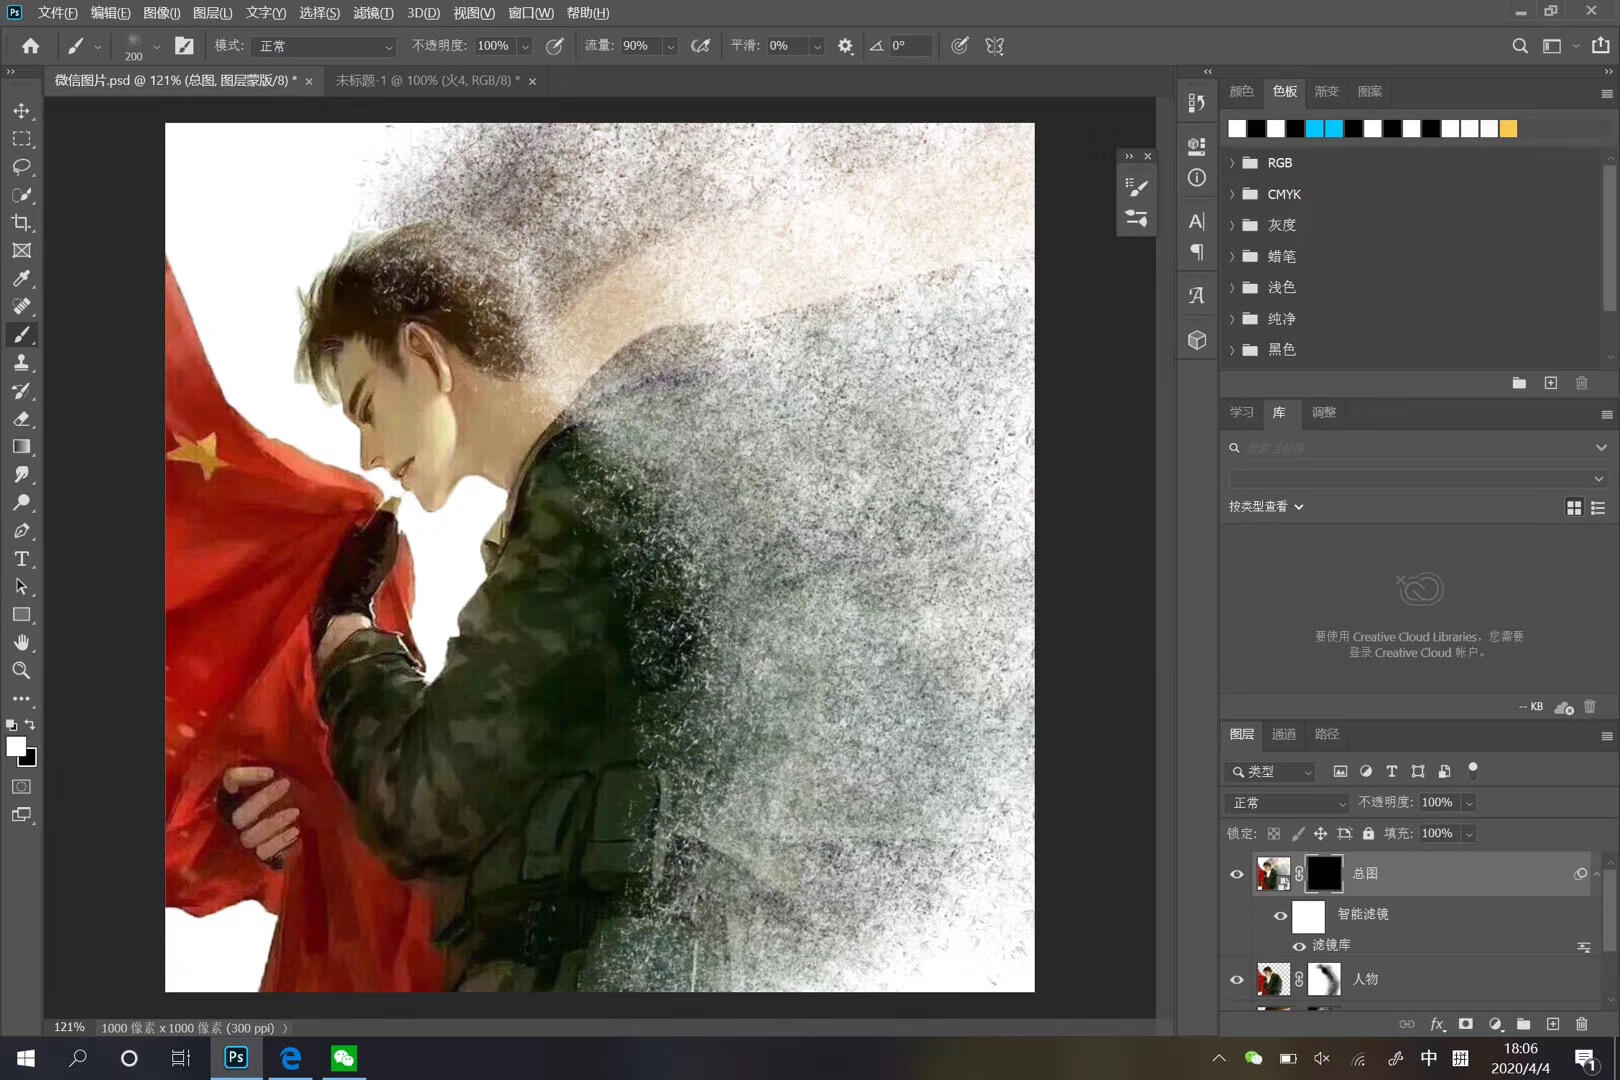Viewport: 1620px width, 1080px height.
Task: Add layer style fx icon
Action: click(1437, 1024)
